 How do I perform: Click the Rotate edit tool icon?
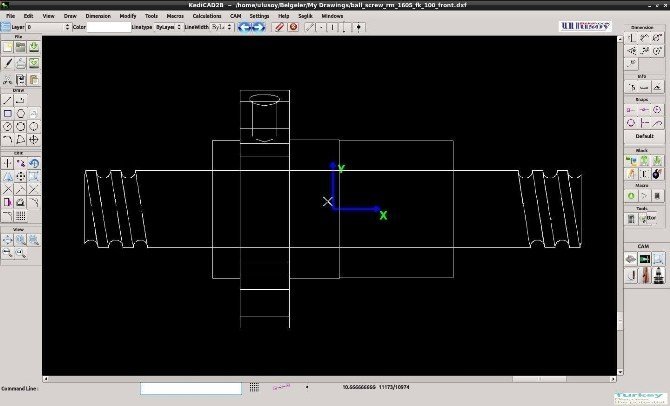coord(34,164)
